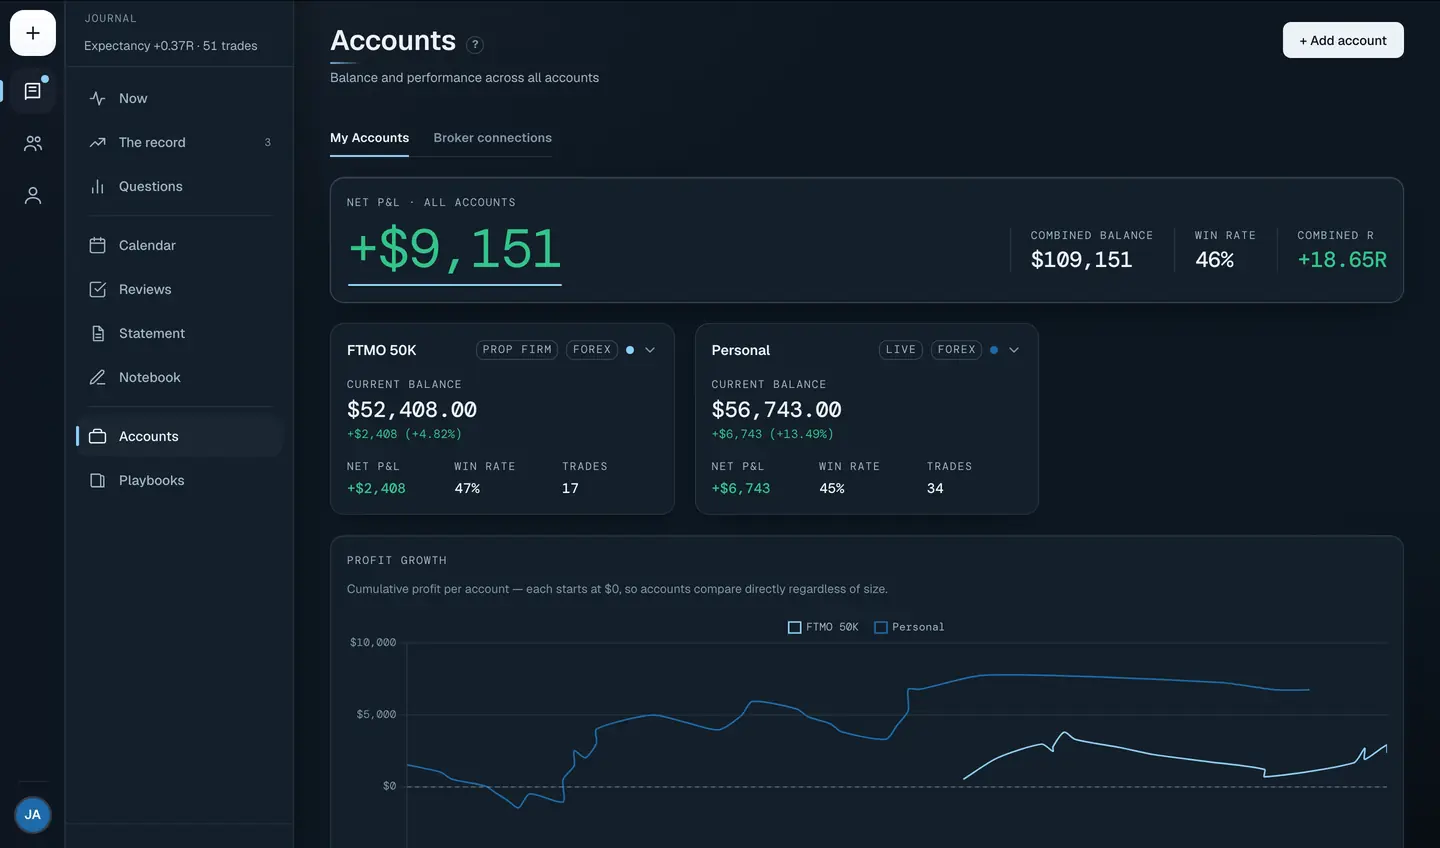Expand the Personal account card chevron
The width and height of the screenshot is (1440, 848).
[1014, 350]
